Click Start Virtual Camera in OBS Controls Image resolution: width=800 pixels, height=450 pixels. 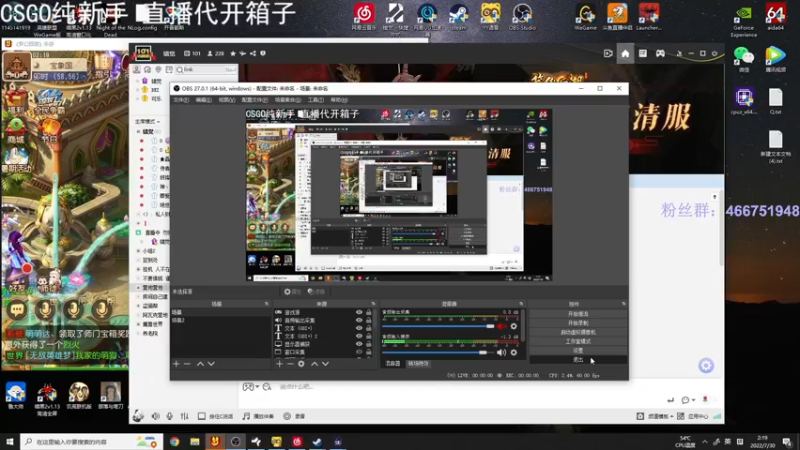(578, 332)
